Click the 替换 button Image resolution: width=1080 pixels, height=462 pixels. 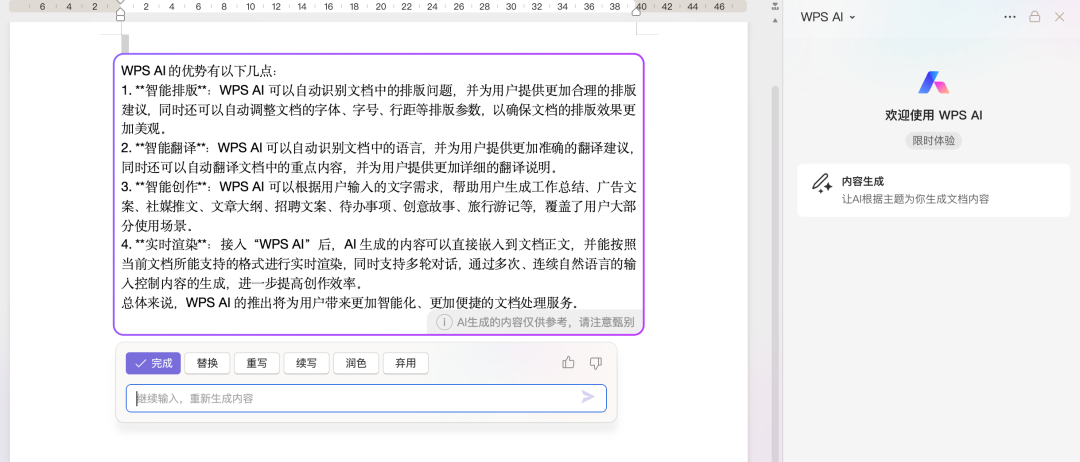tap(208, 363)
